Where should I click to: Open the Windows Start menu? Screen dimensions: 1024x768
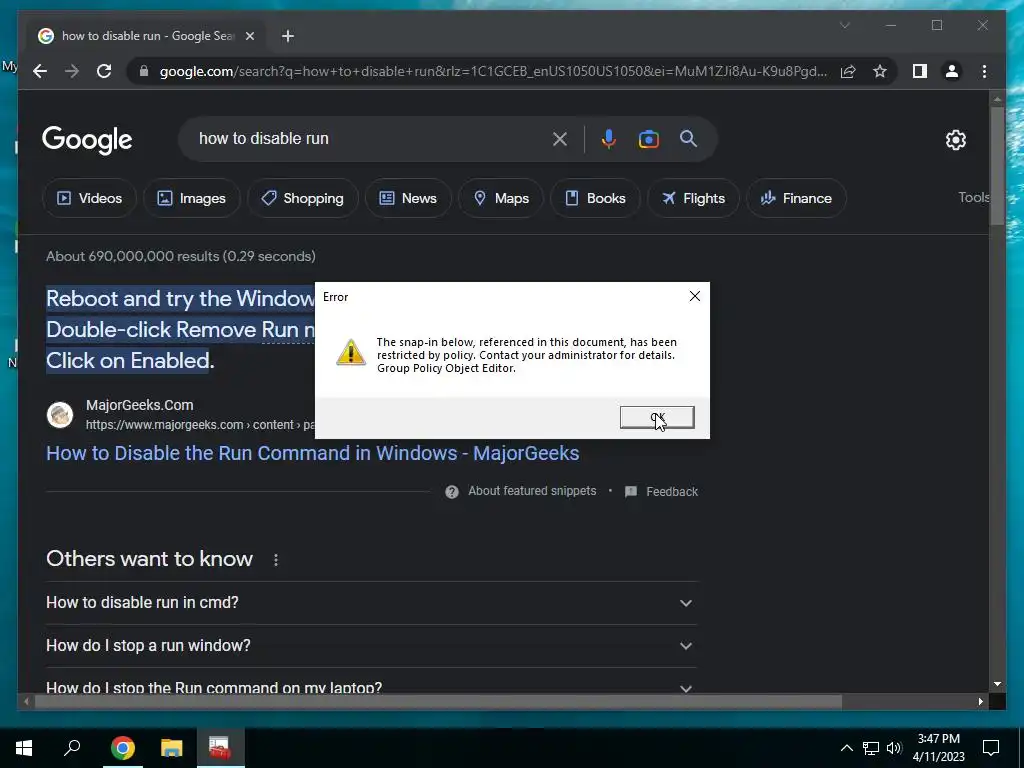(x=24, y=748)
